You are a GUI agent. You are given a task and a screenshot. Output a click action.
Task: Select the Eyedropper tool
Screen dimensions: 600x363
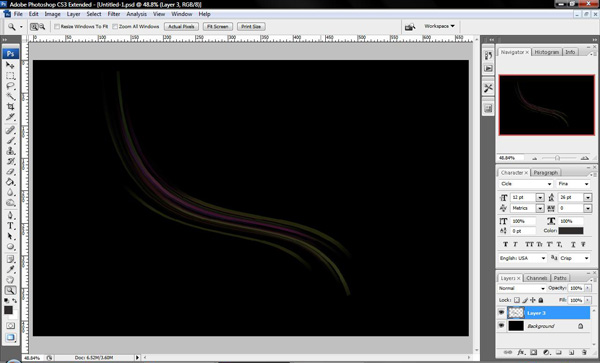point(10,270)
